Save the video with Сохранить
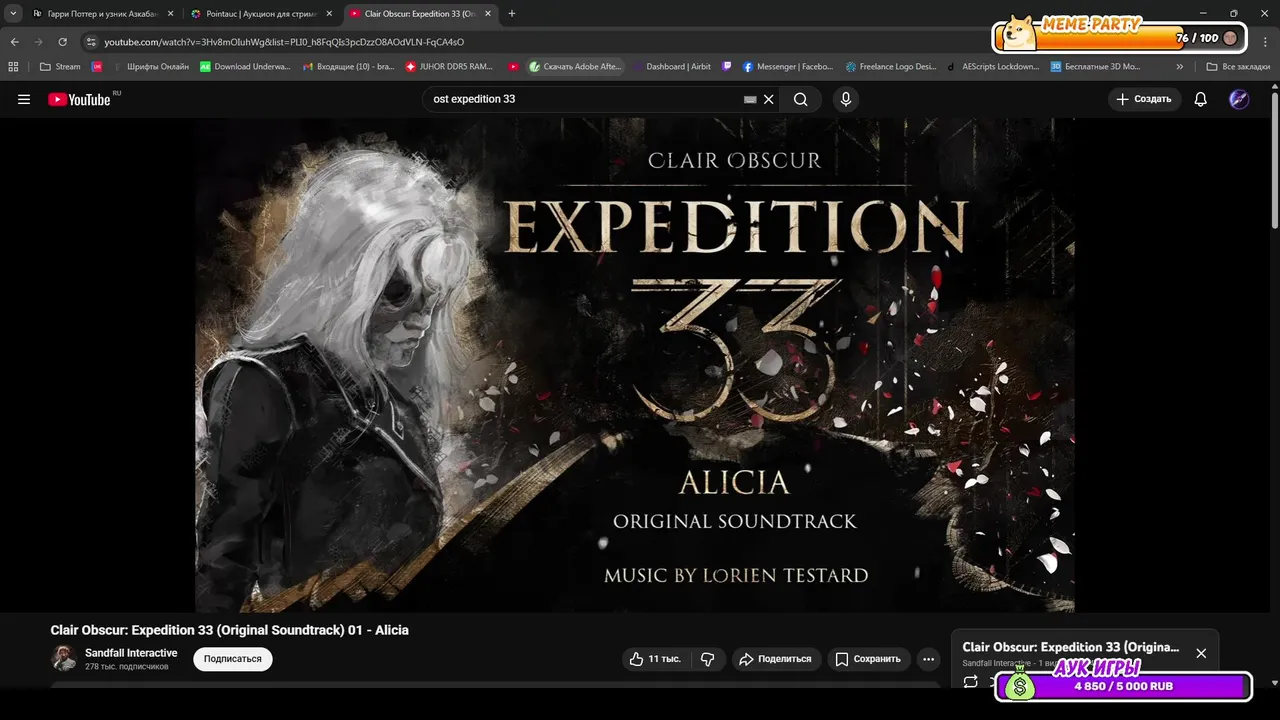The width and height of the screenshot is (1280, 720). point(868,659)
